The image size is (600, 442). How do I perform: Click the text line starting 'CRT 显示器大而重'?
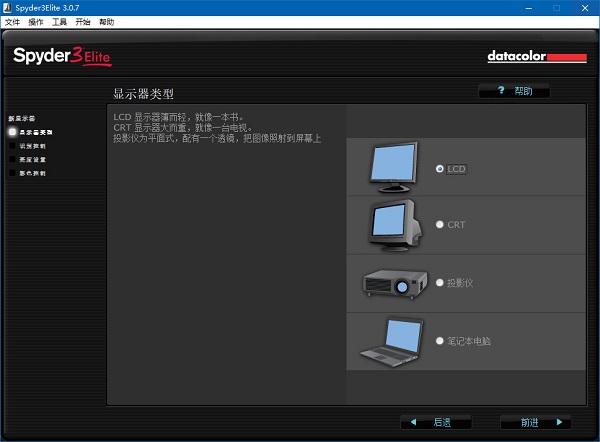coord(183,128)
